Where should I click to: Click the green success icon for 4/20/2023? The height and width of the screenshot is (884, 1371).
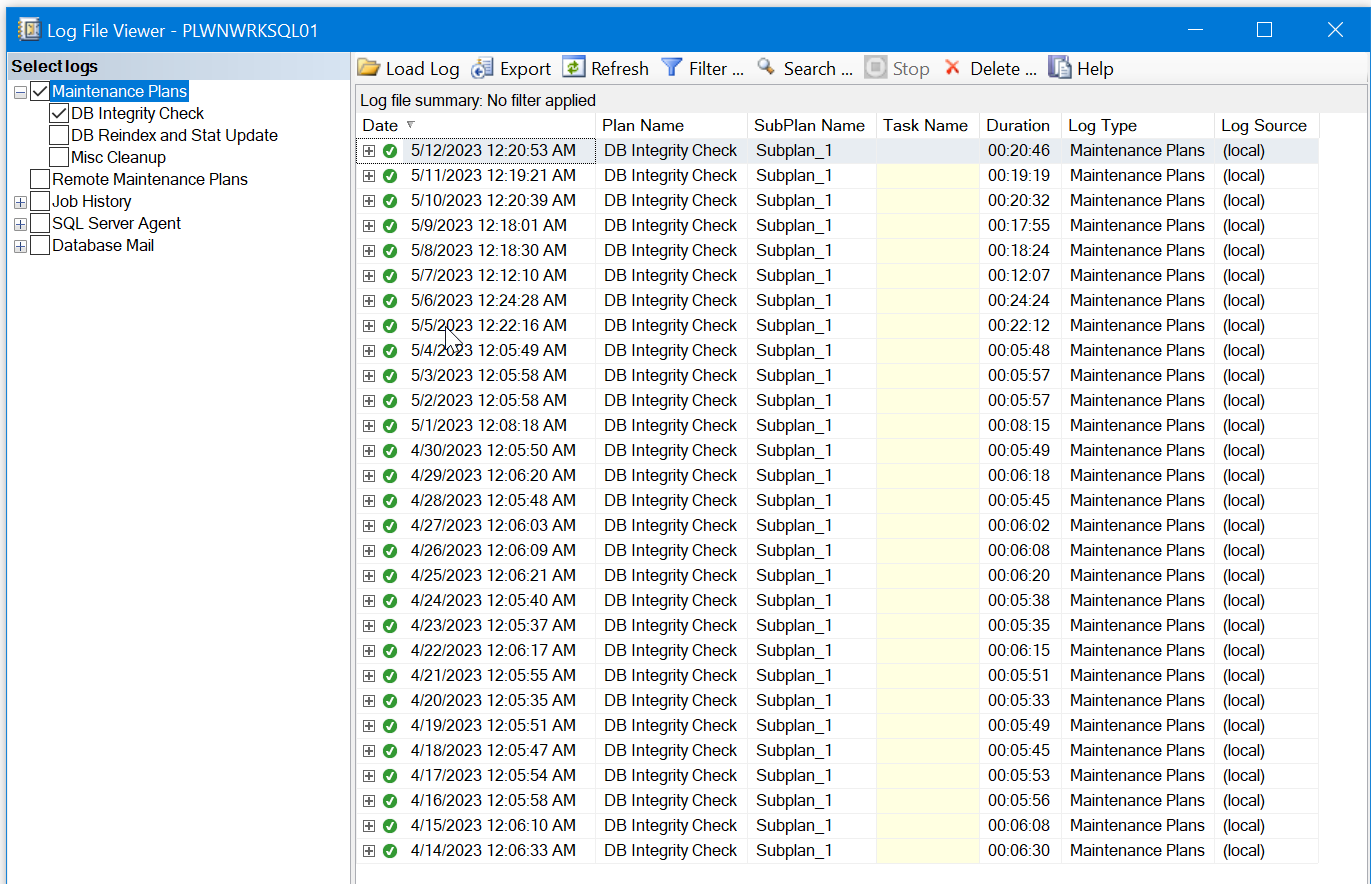coord(390,701)
